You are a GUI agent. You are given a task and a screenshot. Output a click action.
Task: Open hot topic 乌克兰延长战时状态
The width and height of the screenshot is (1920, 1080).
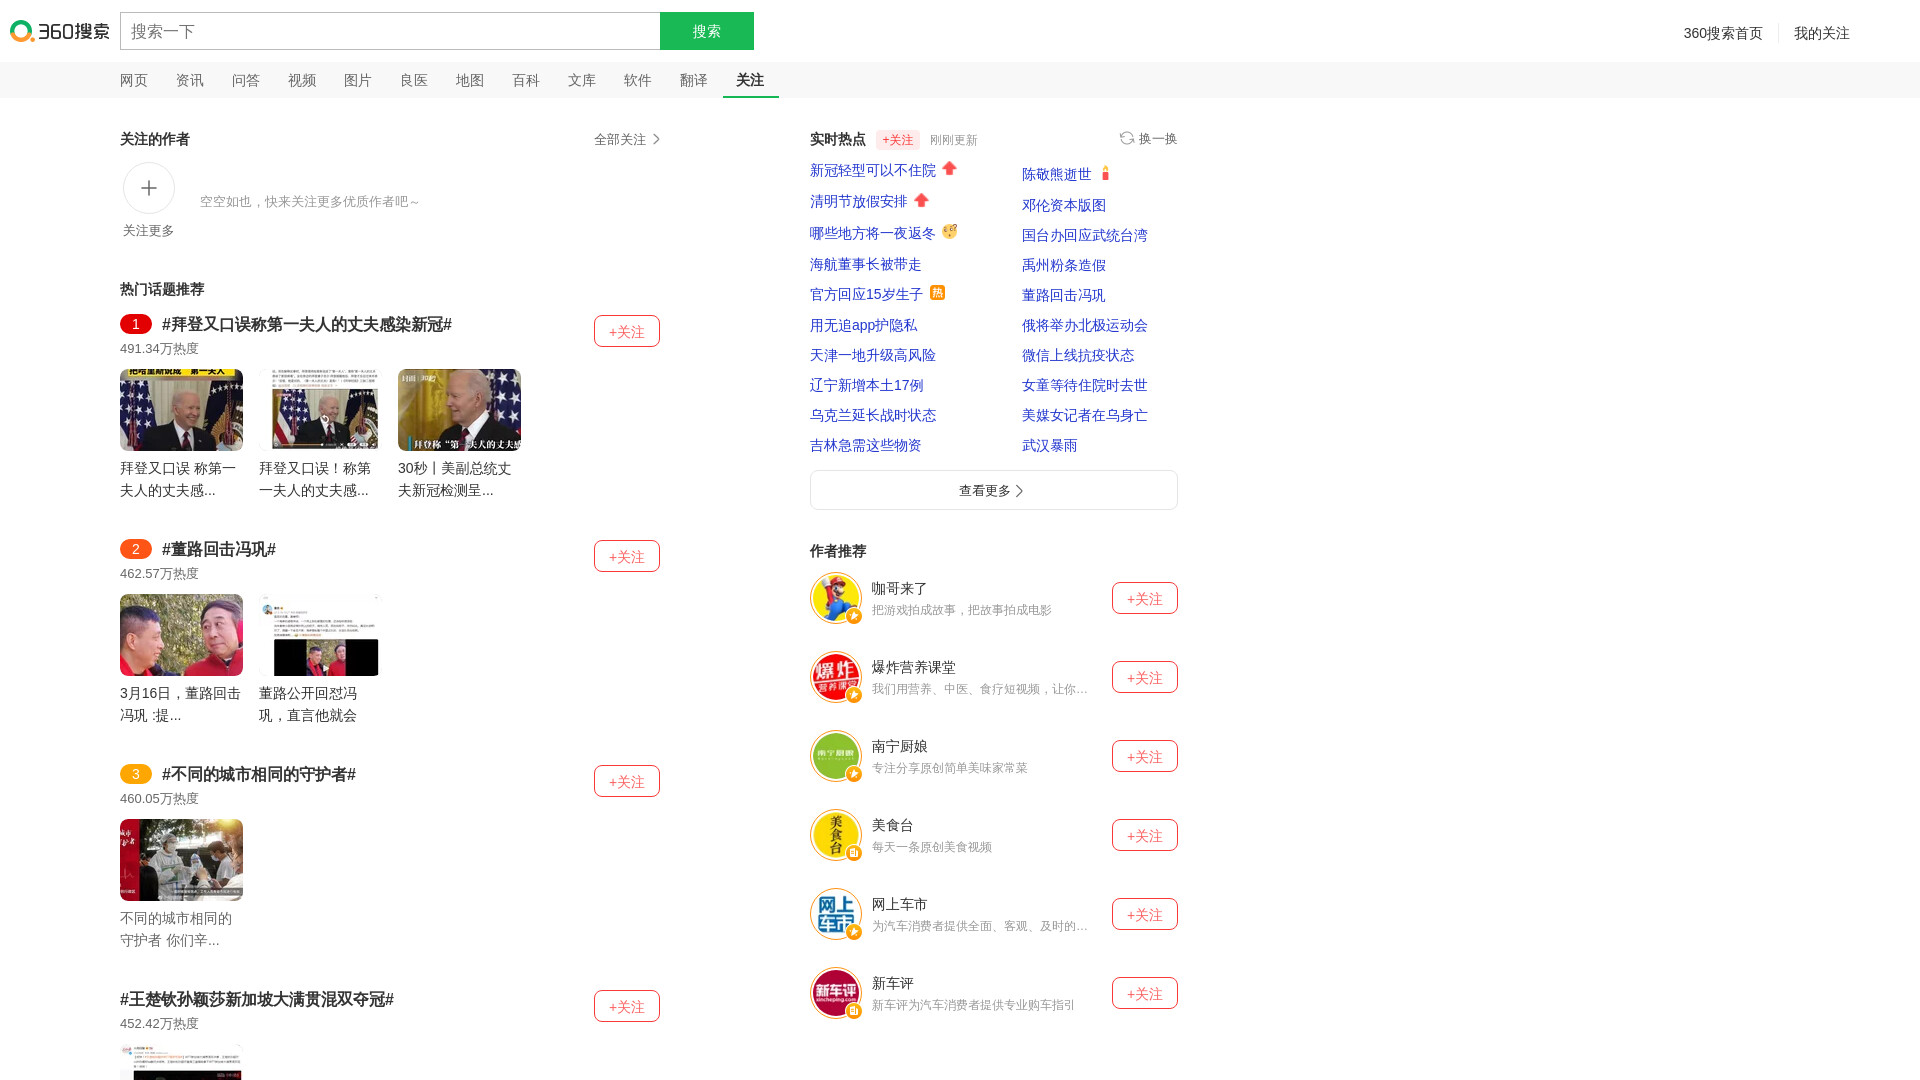click(x=873, y=415)
